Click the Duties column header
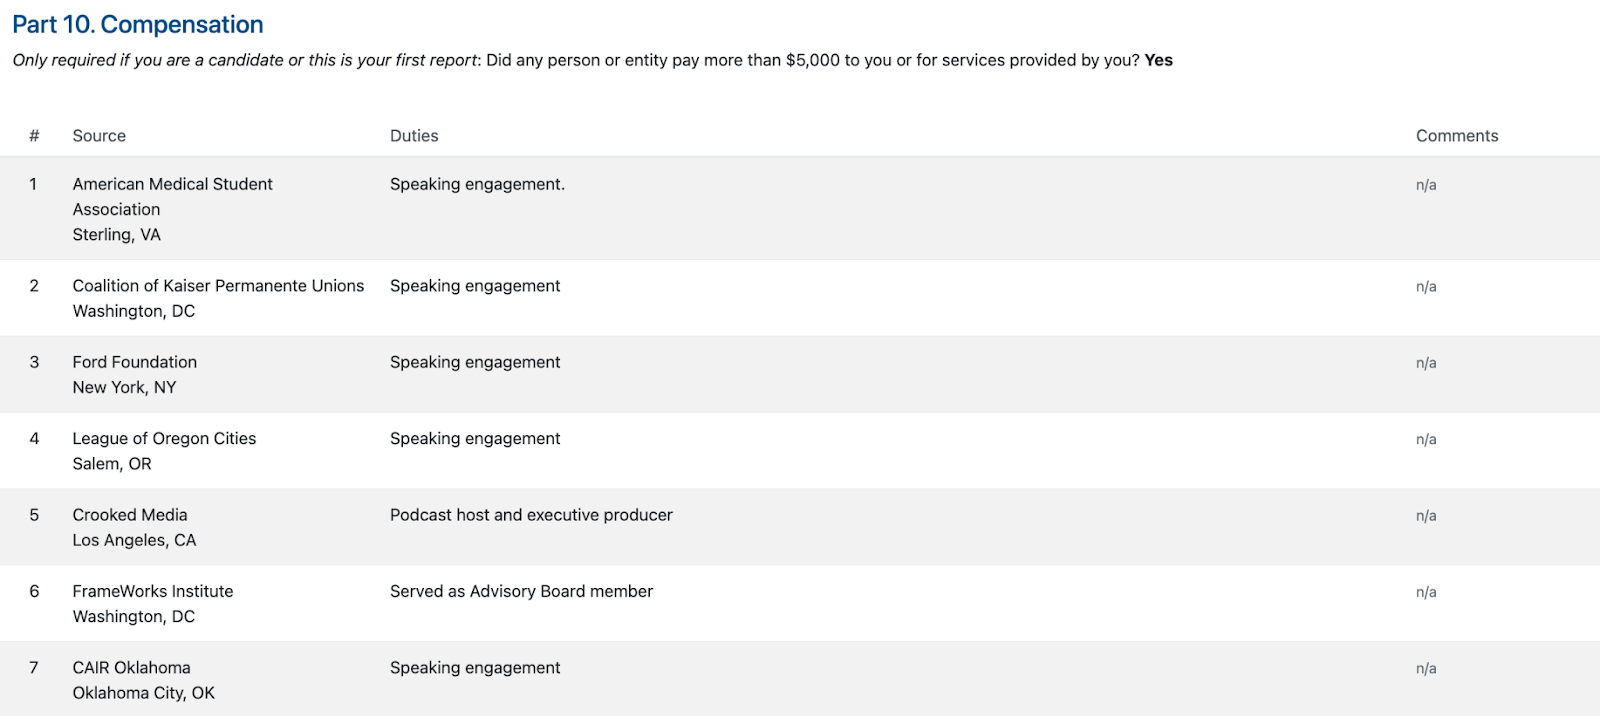1600x716 pixels. [x=414, y=136]
